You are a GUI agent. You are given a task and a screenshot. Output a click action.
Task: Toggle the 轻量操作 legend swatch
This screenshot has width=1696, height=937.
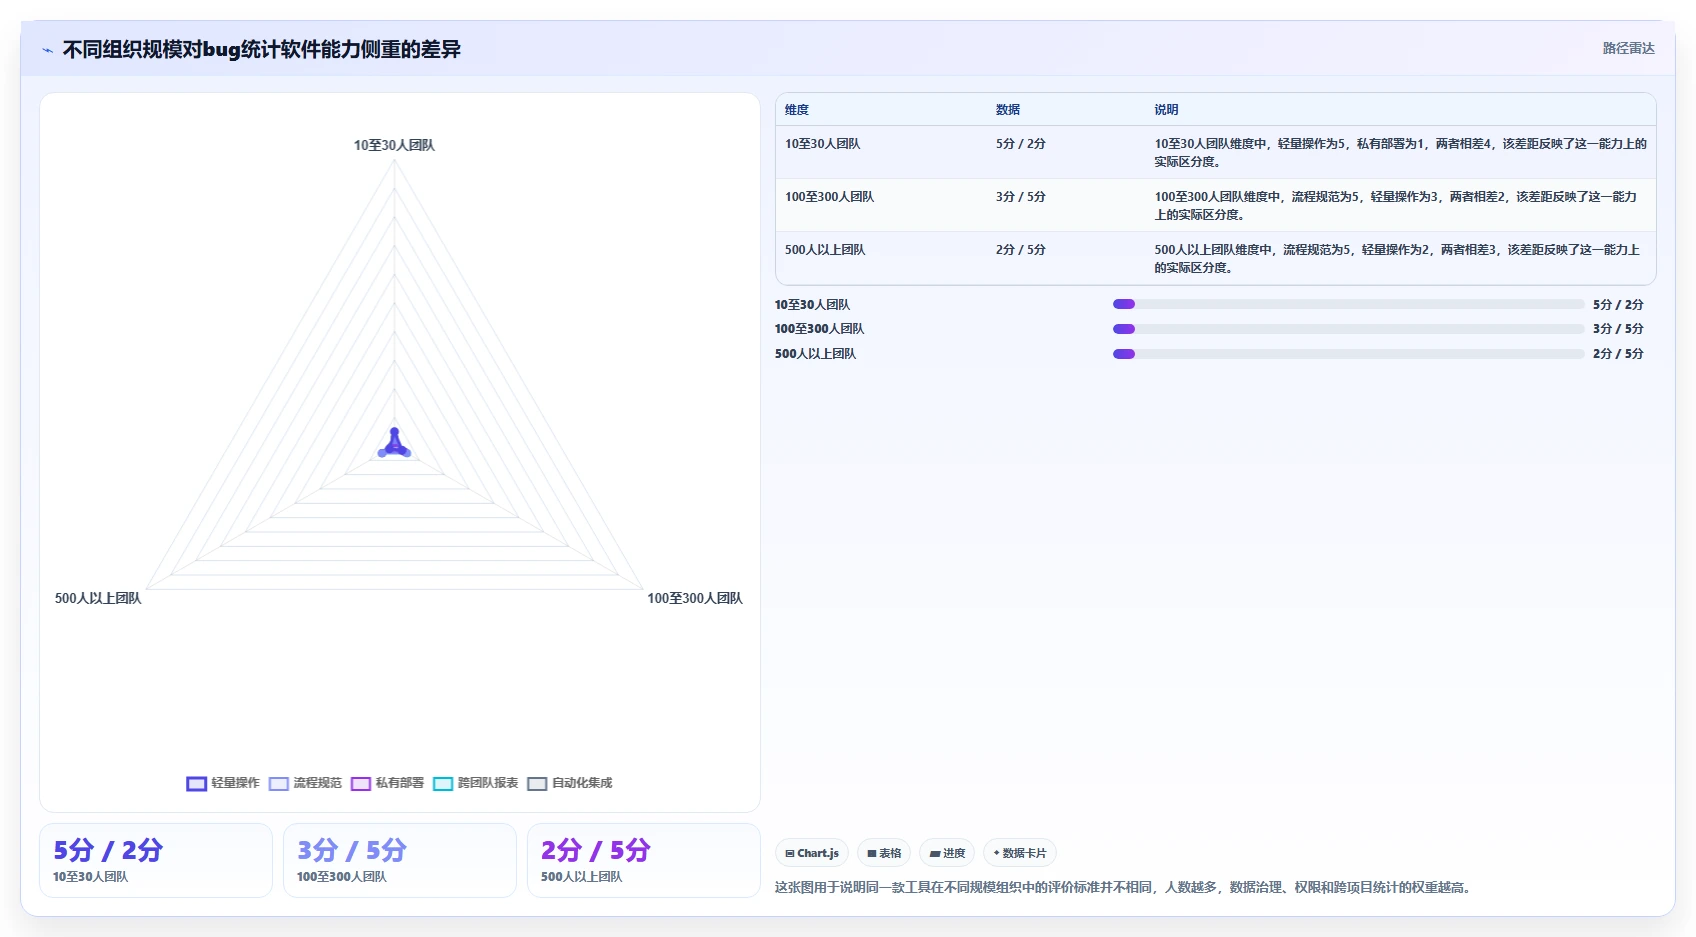(196, 783)
